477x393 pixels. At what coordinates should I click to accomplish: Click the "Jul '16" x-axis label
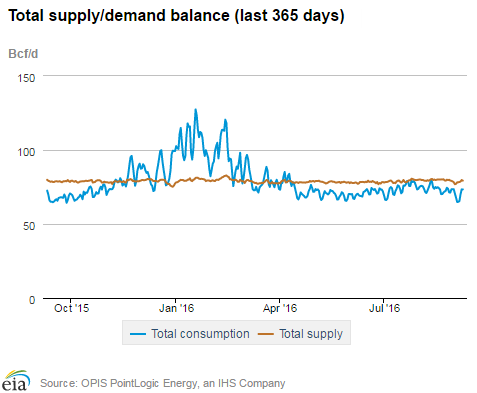pos(384,308)
